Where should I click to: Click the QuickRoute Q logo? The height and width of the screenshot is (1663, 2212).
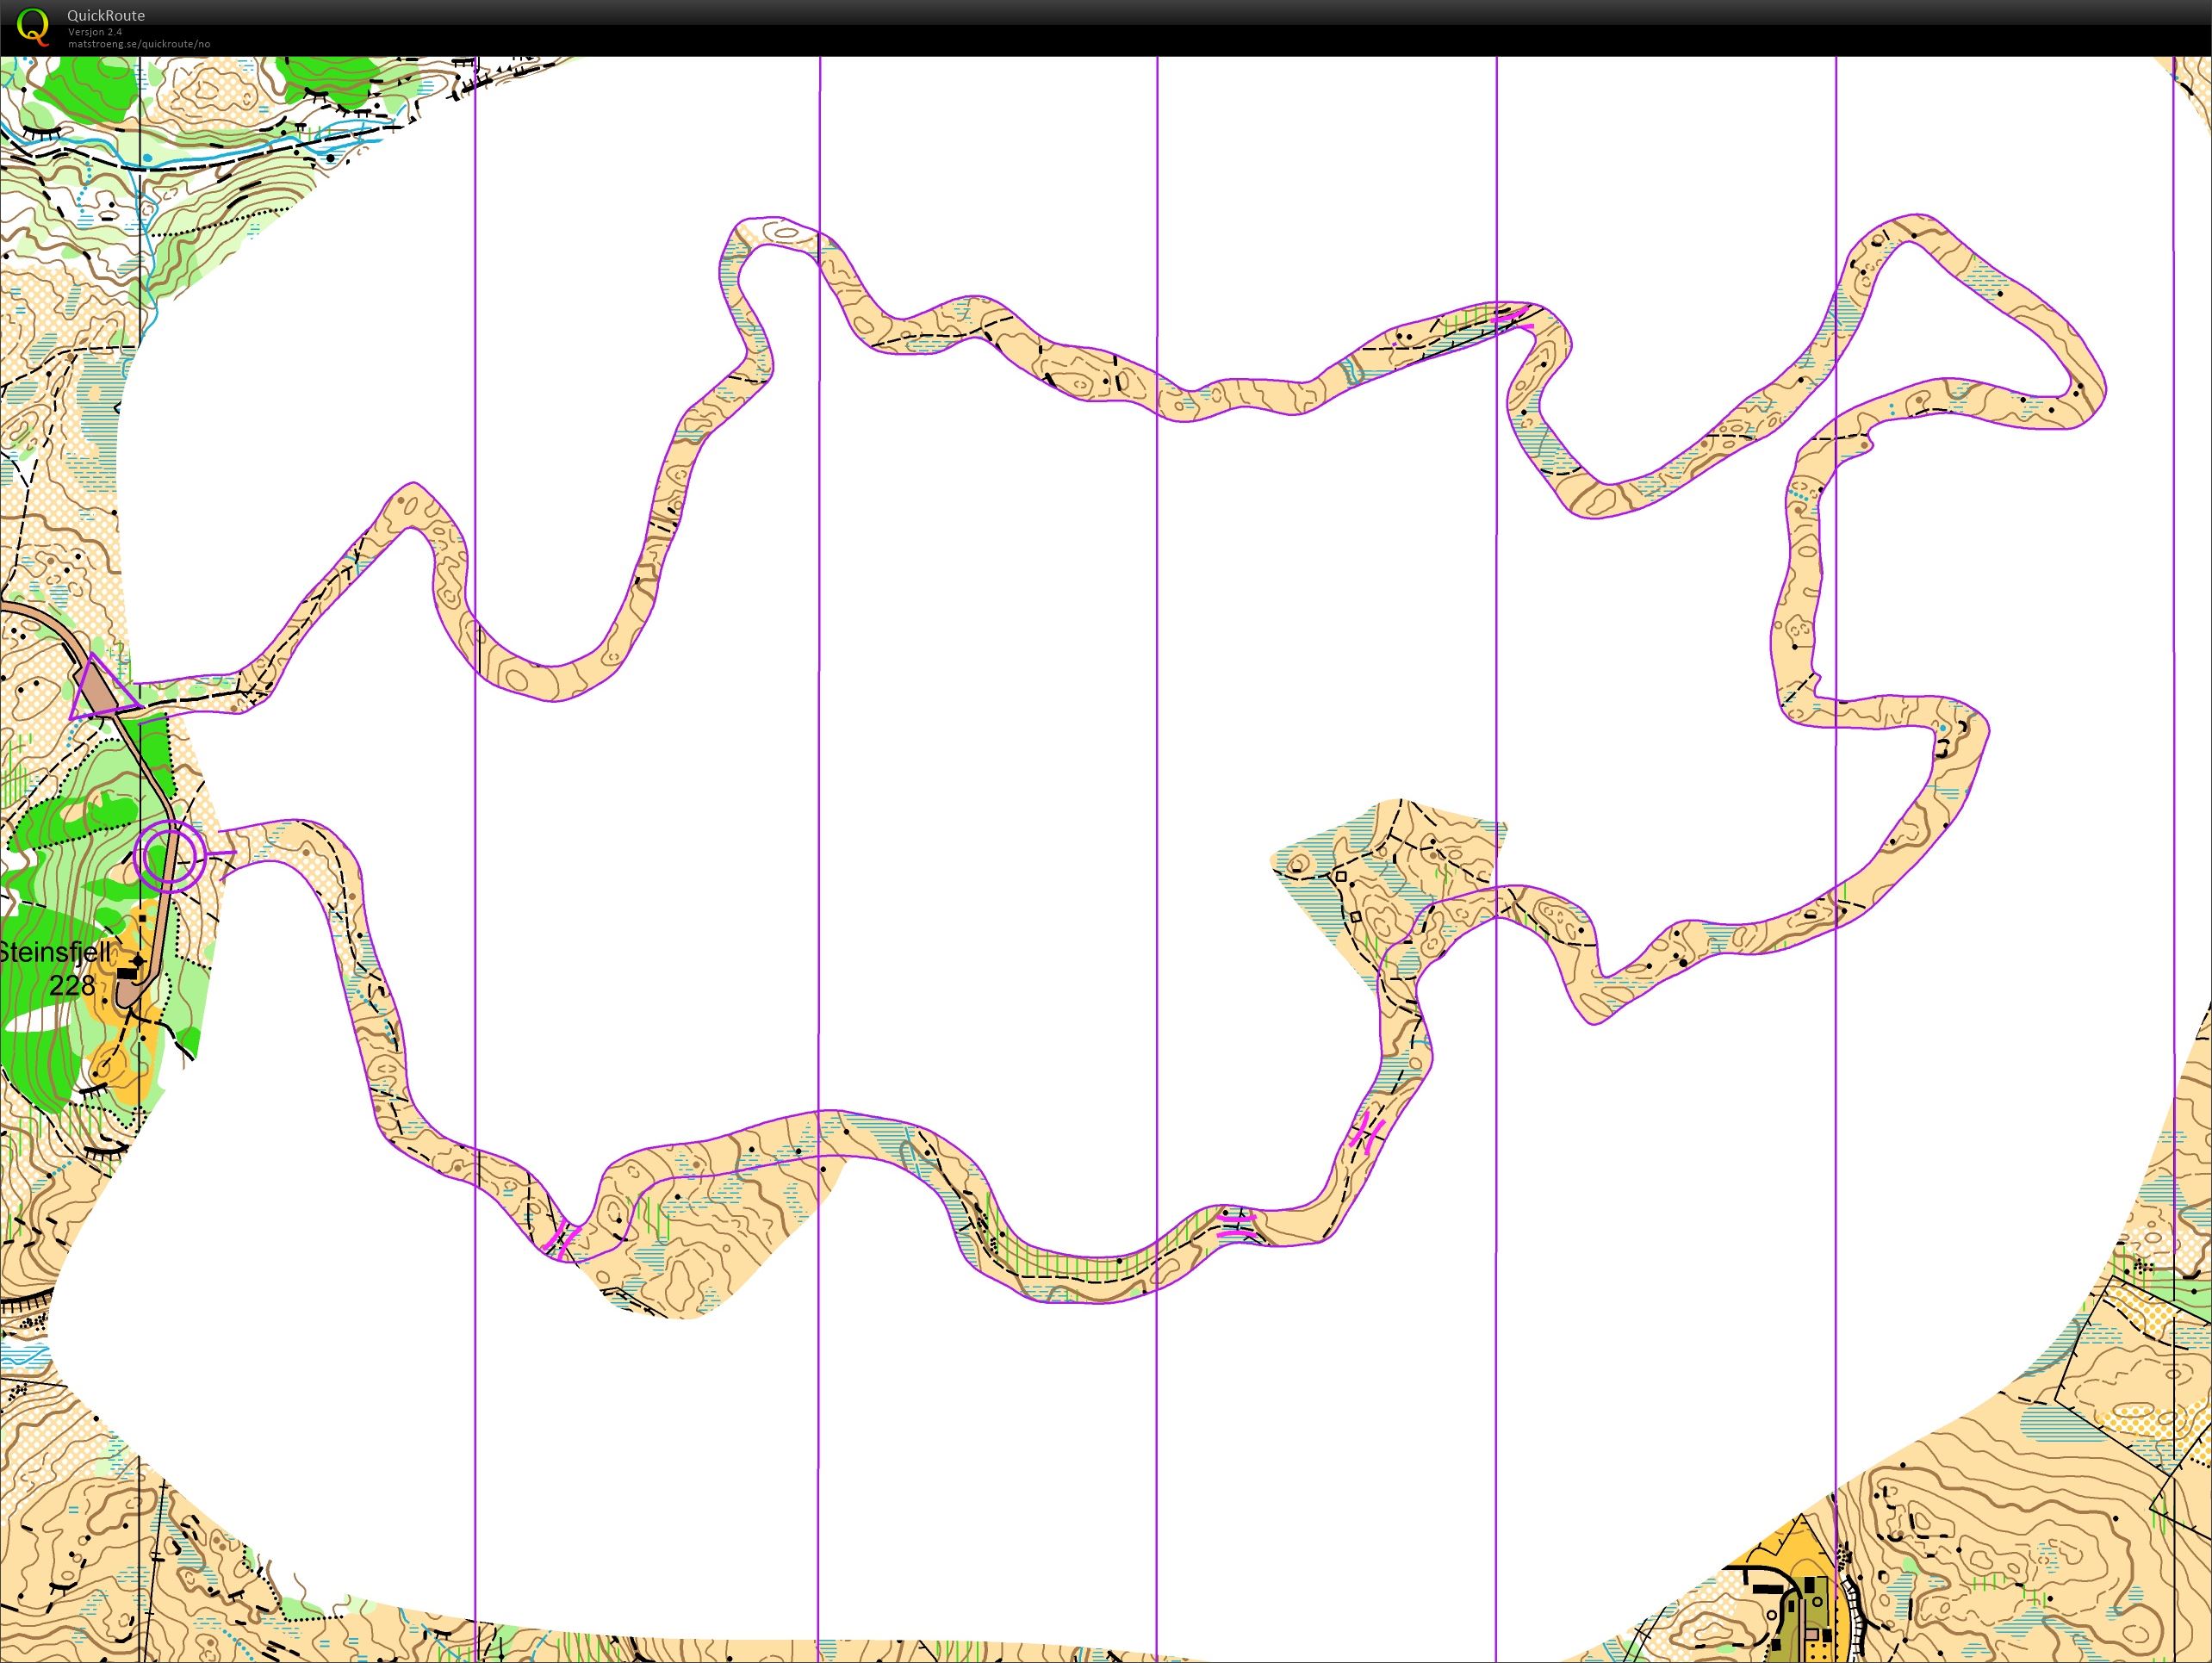coord(33,25)
